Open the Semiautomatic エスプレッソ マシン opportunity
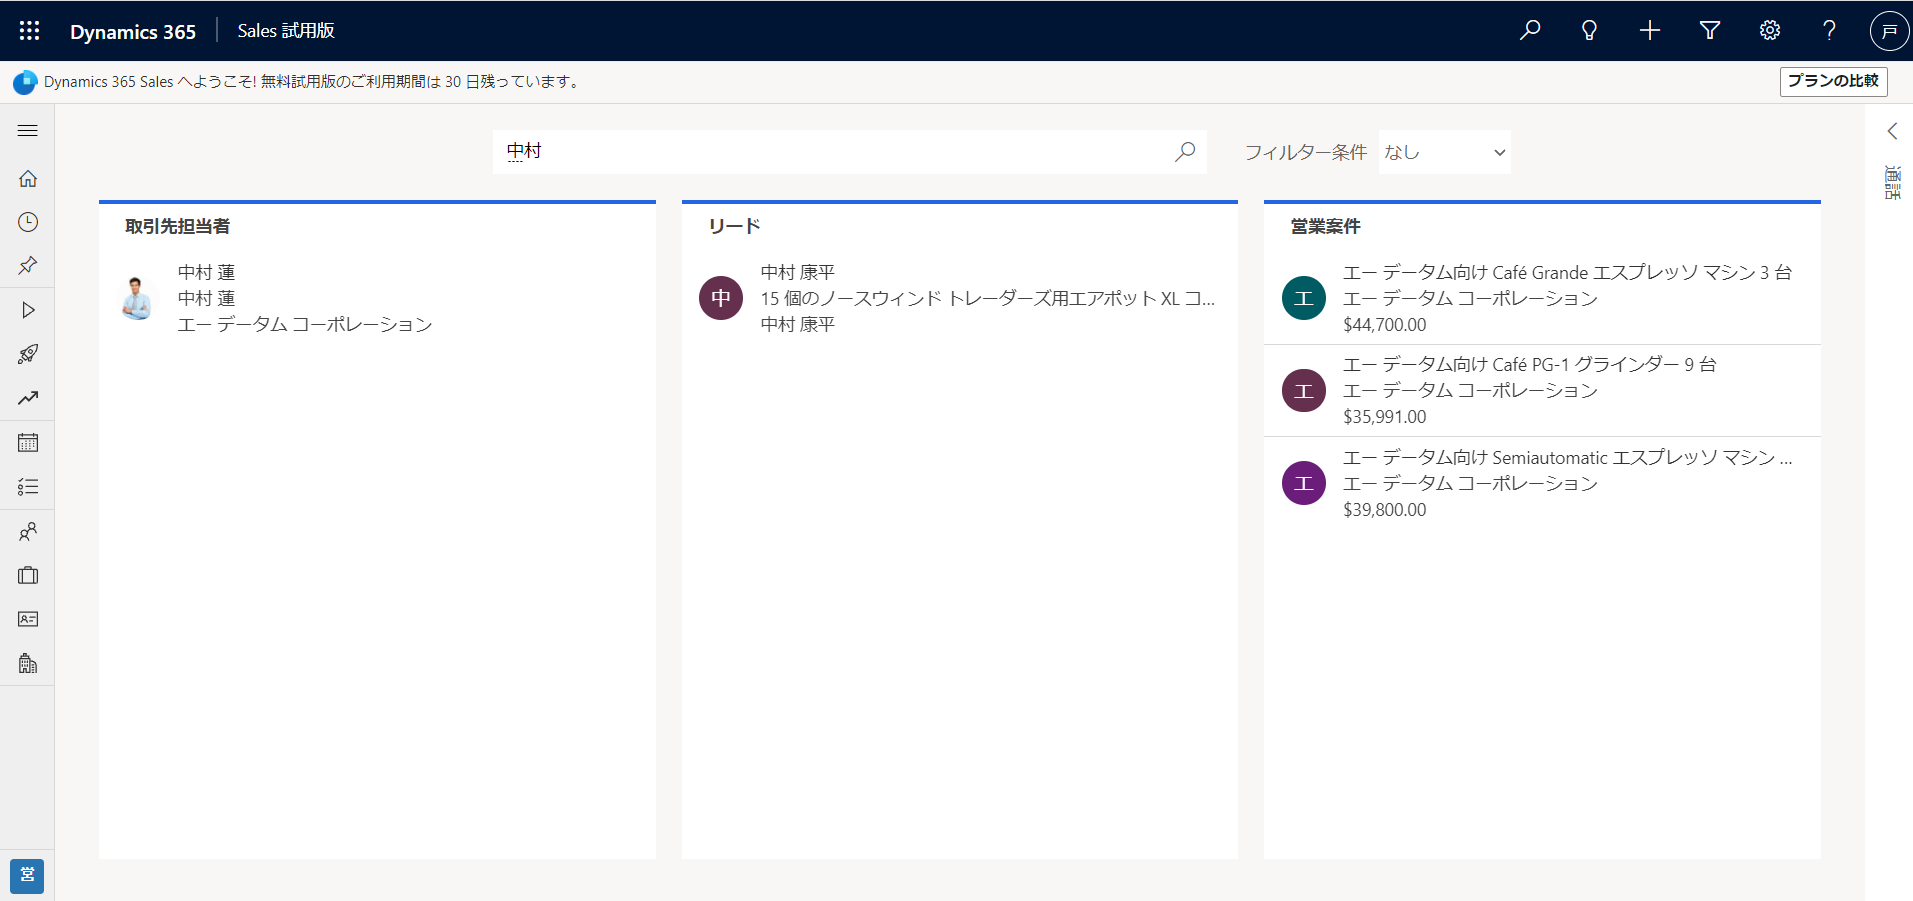 [1542, 483]
